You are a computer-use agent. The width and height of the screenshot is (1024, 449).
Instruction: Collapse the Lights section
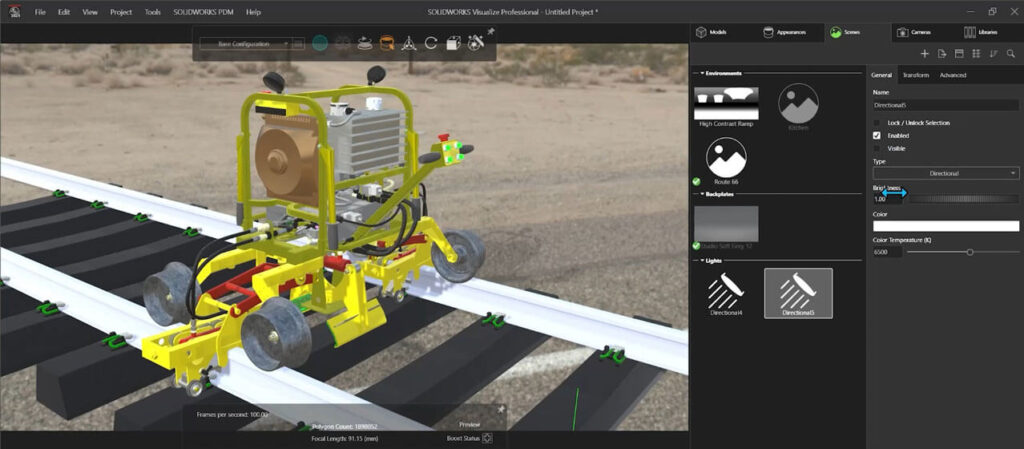[701, 261]
